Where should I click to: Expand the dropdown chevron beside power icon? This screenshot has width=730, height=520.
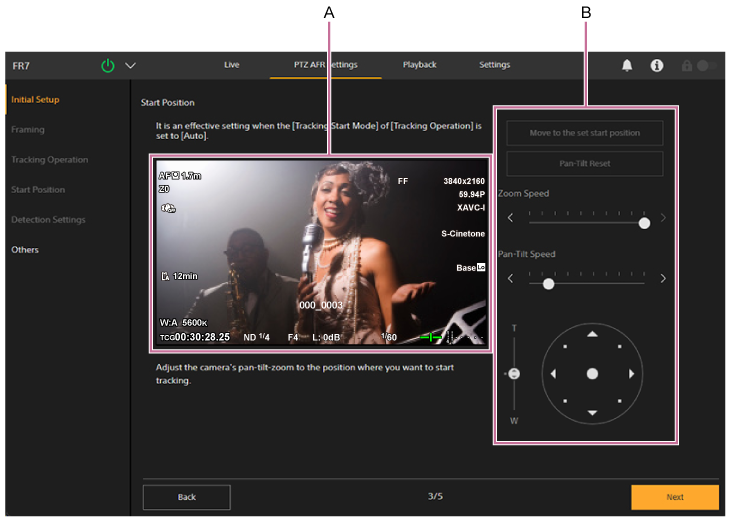[130, 66]
